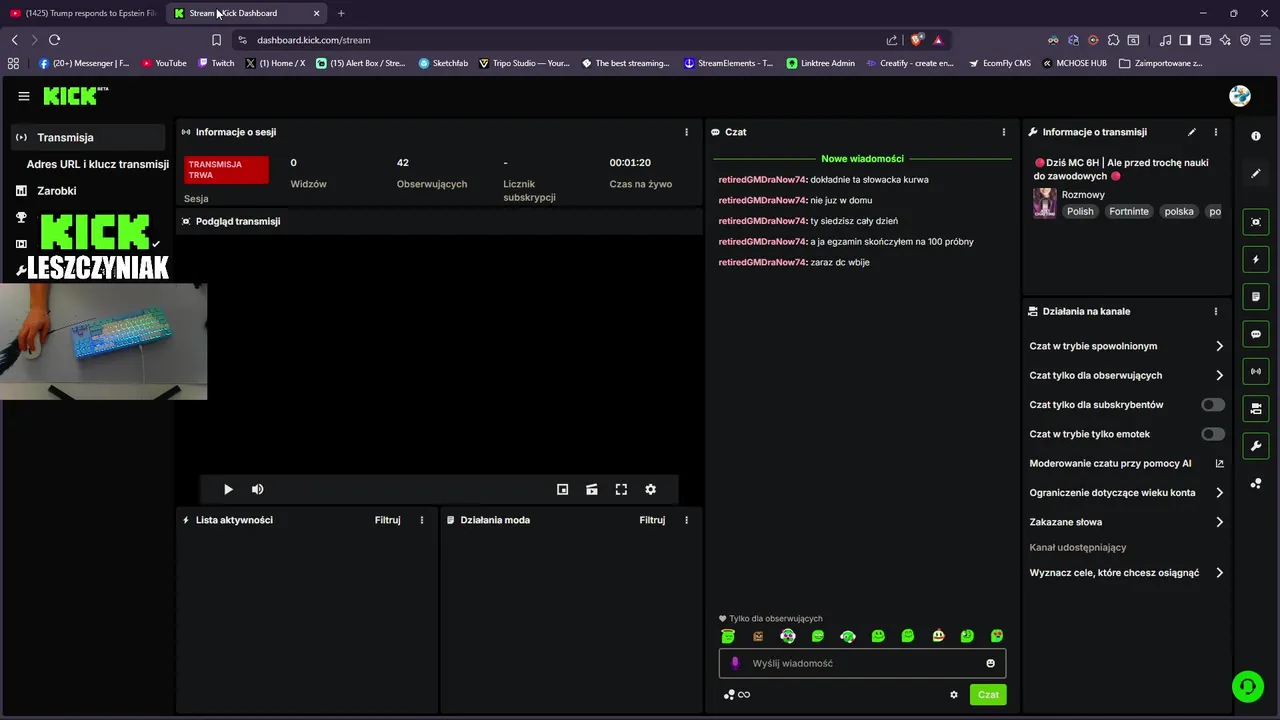
Task: Open chat settings gear icon
Action: click(954, 695)
